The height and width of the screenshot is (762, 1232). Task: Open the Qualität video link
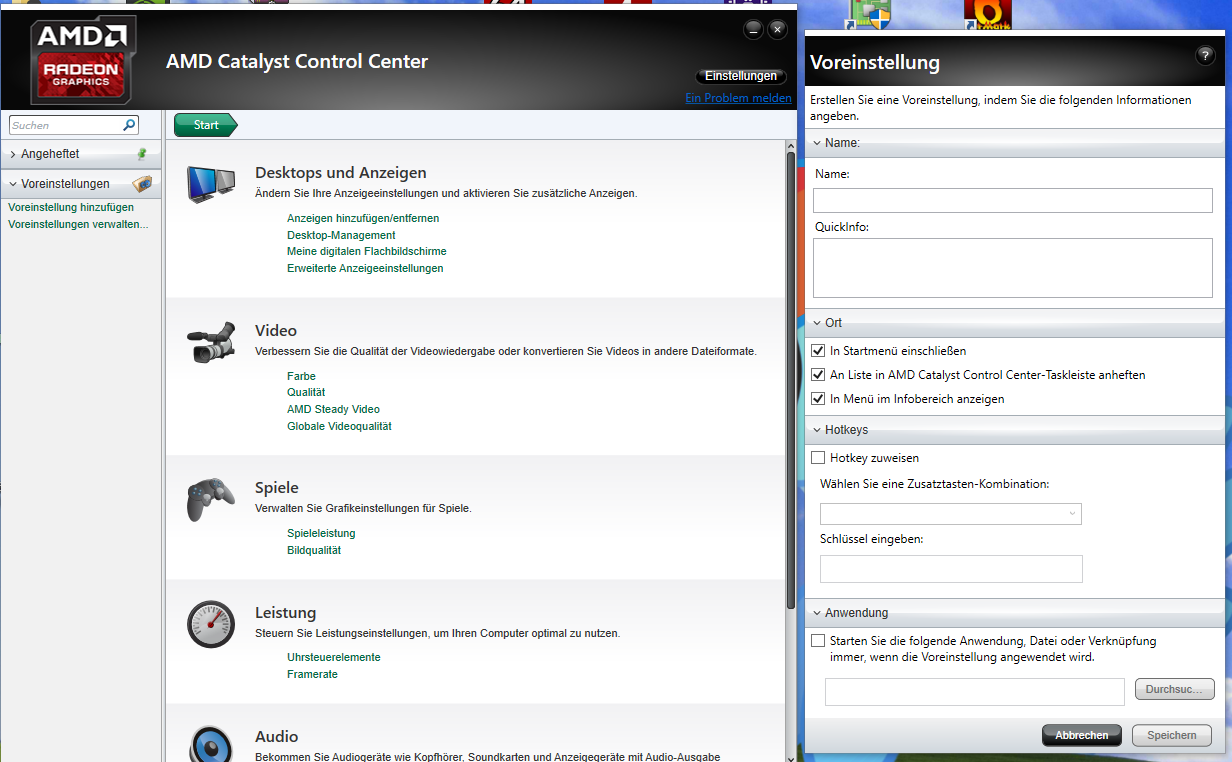point(306,392)
